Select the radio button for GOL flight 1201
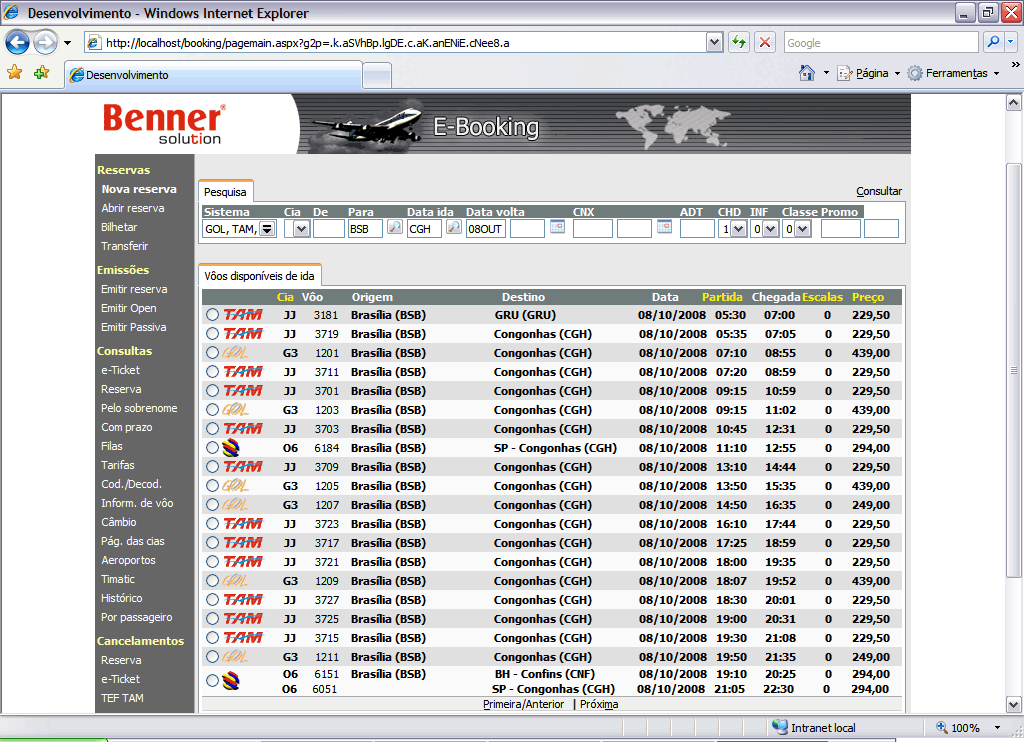 click(x=212, y=353)
